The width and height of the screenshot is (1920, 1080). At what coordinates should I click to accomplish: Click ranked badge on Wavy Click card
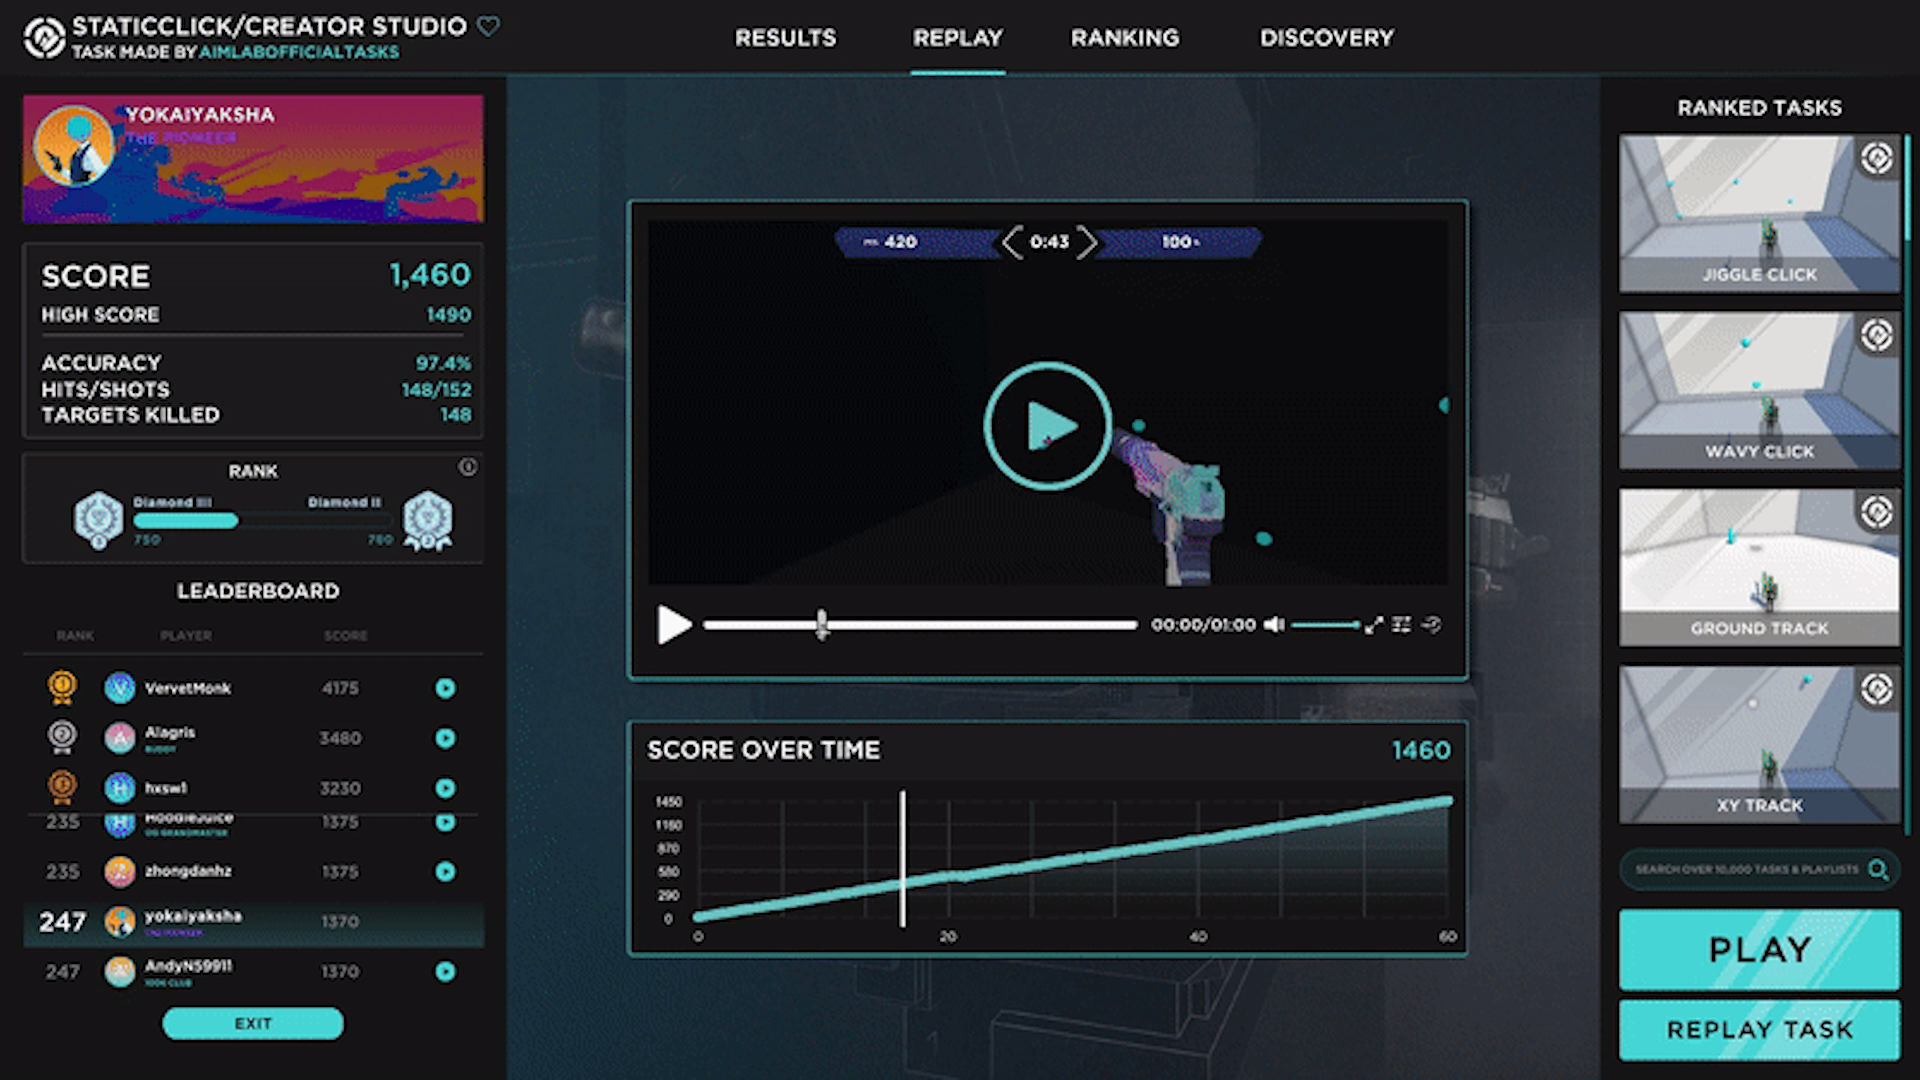point(1877,335)
